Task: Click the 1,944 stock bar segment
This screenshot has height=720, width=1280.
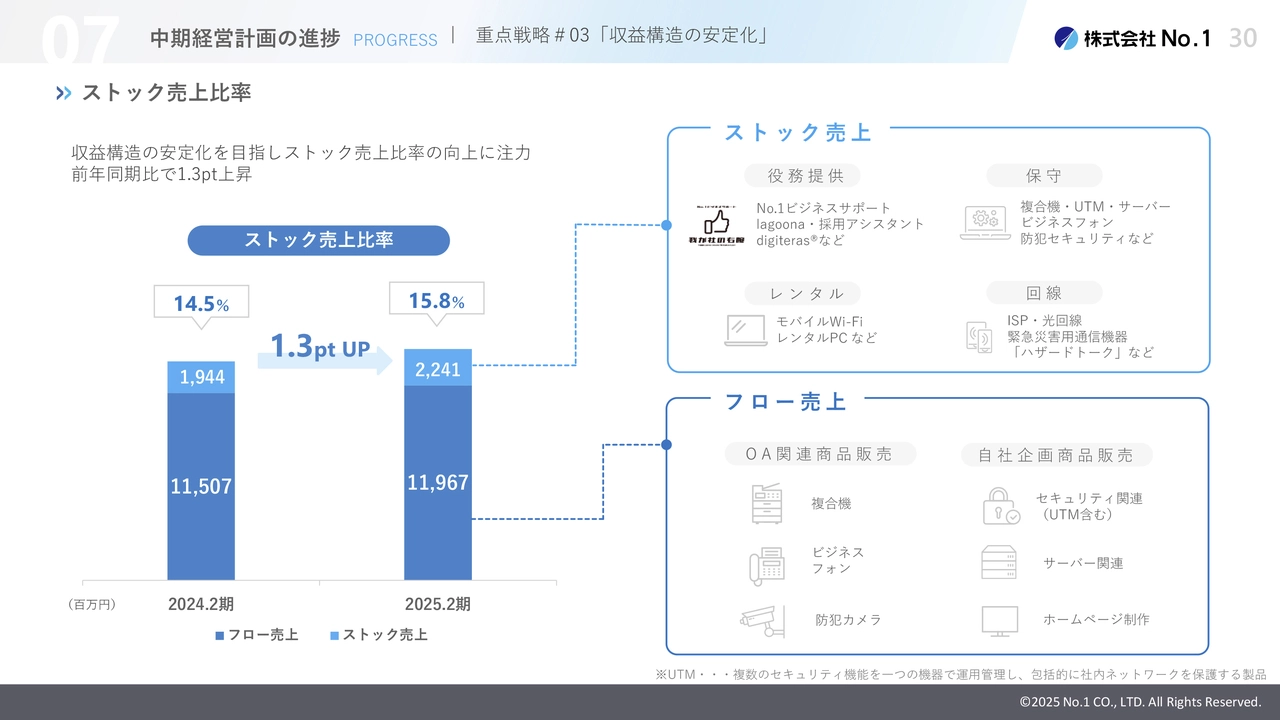Action: [x=201, y=377]
